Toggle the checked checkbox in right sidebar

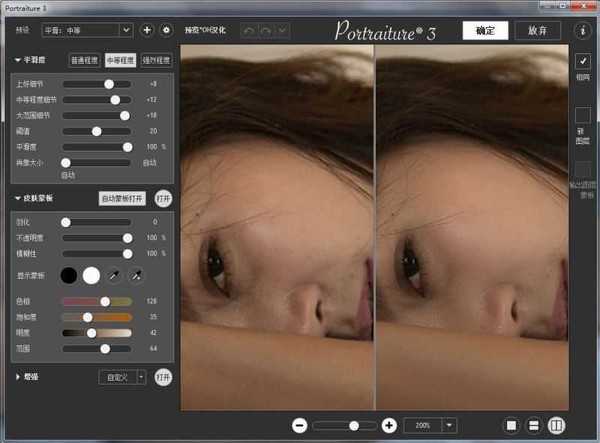click(582, 62)
